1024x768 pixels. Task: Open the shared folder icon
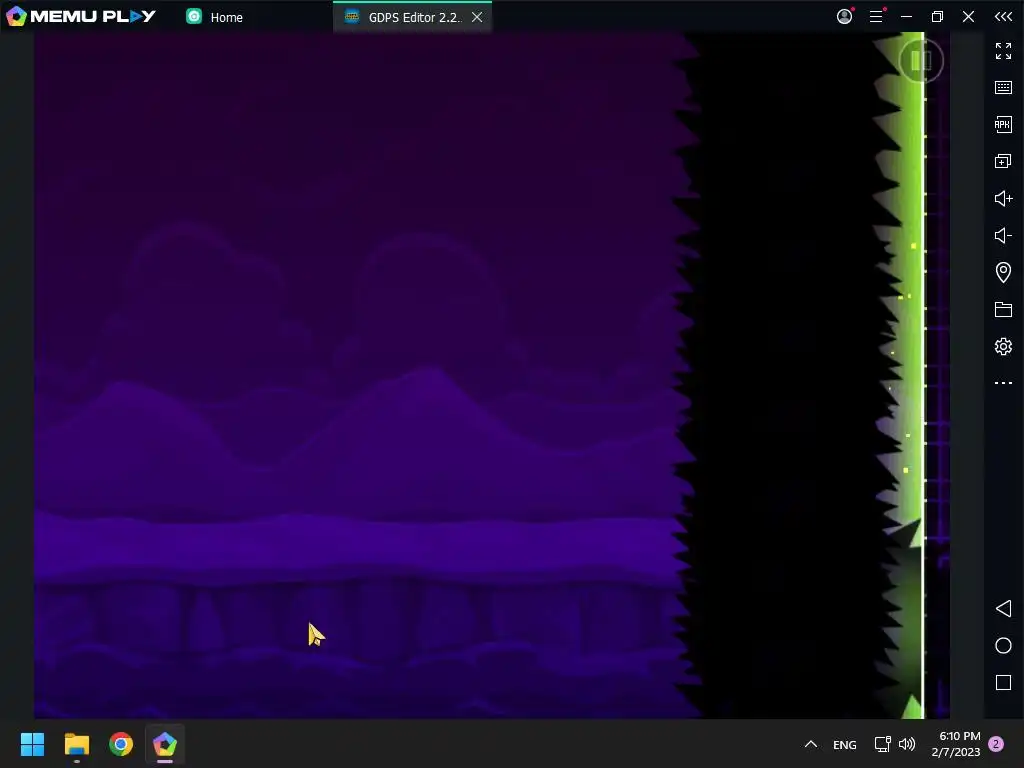[1003, 310]
